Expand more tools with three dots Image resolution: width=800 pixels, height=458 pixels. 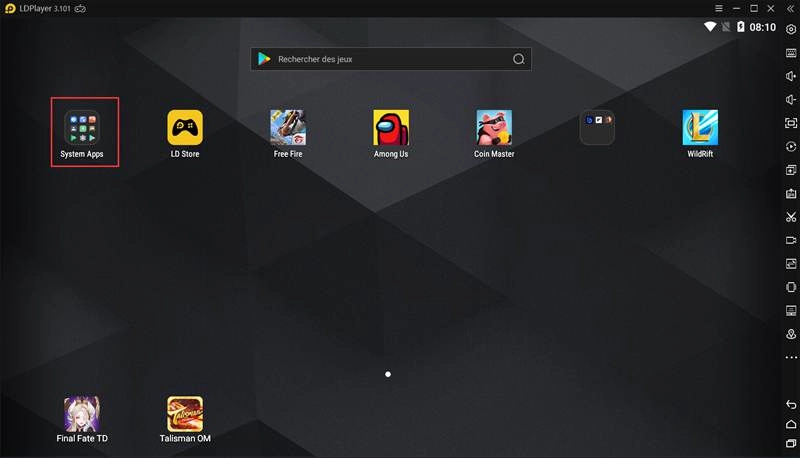click(791, 357)
